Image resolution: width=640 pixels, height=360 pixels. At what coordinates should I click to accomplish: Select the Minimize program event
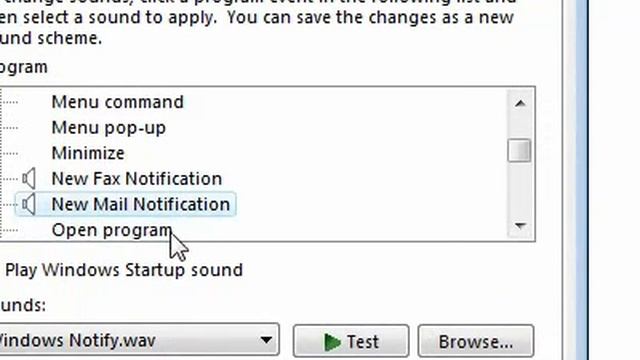pyautogui.click(x=88, y=153)
